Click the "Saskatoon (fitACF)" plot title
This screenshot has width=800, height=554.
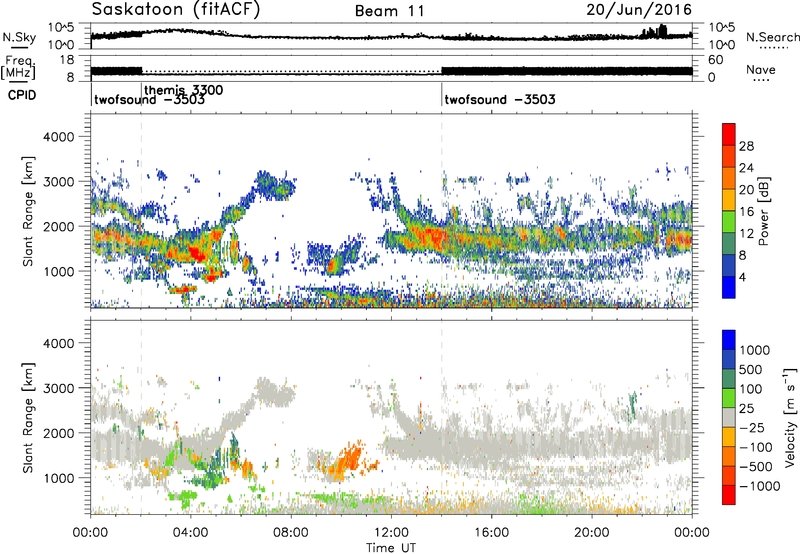[x=176, y=10]
